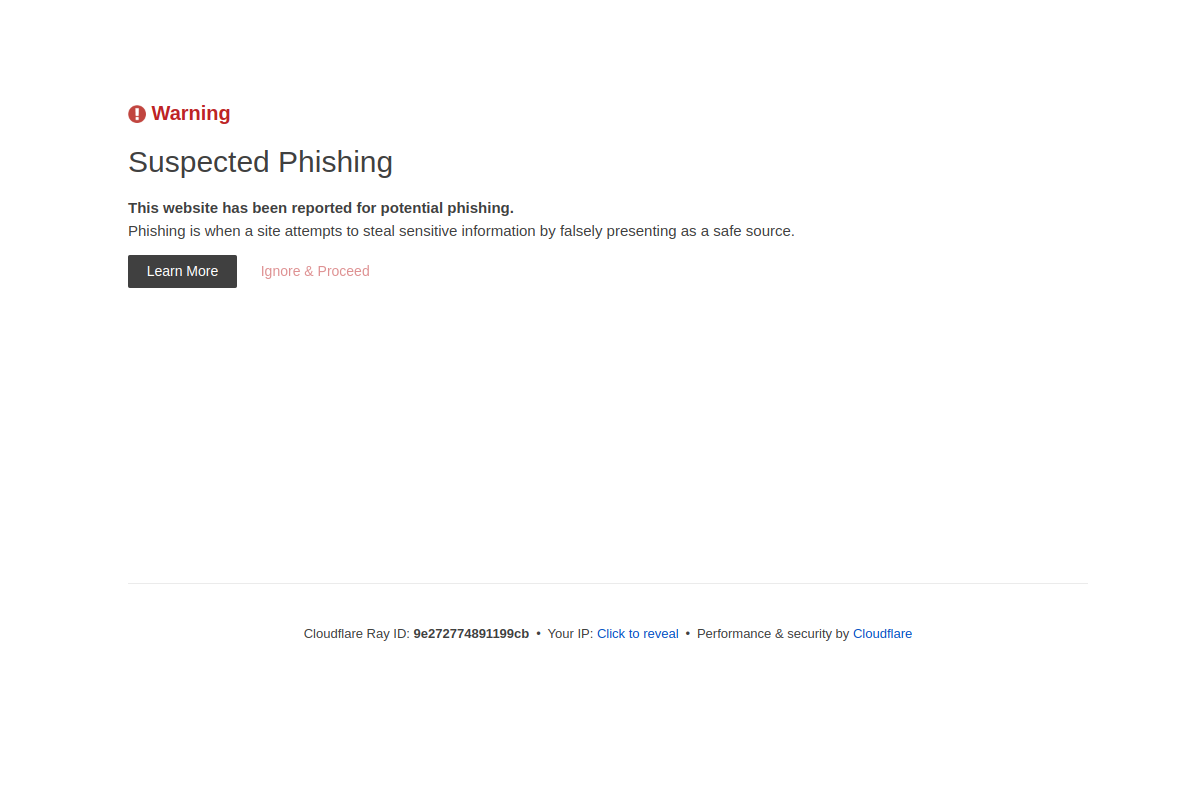The width and height of the screenshot is (1200, 800).
Task: Click the phishing definition sentence
Action: click(x=460, y=230)
